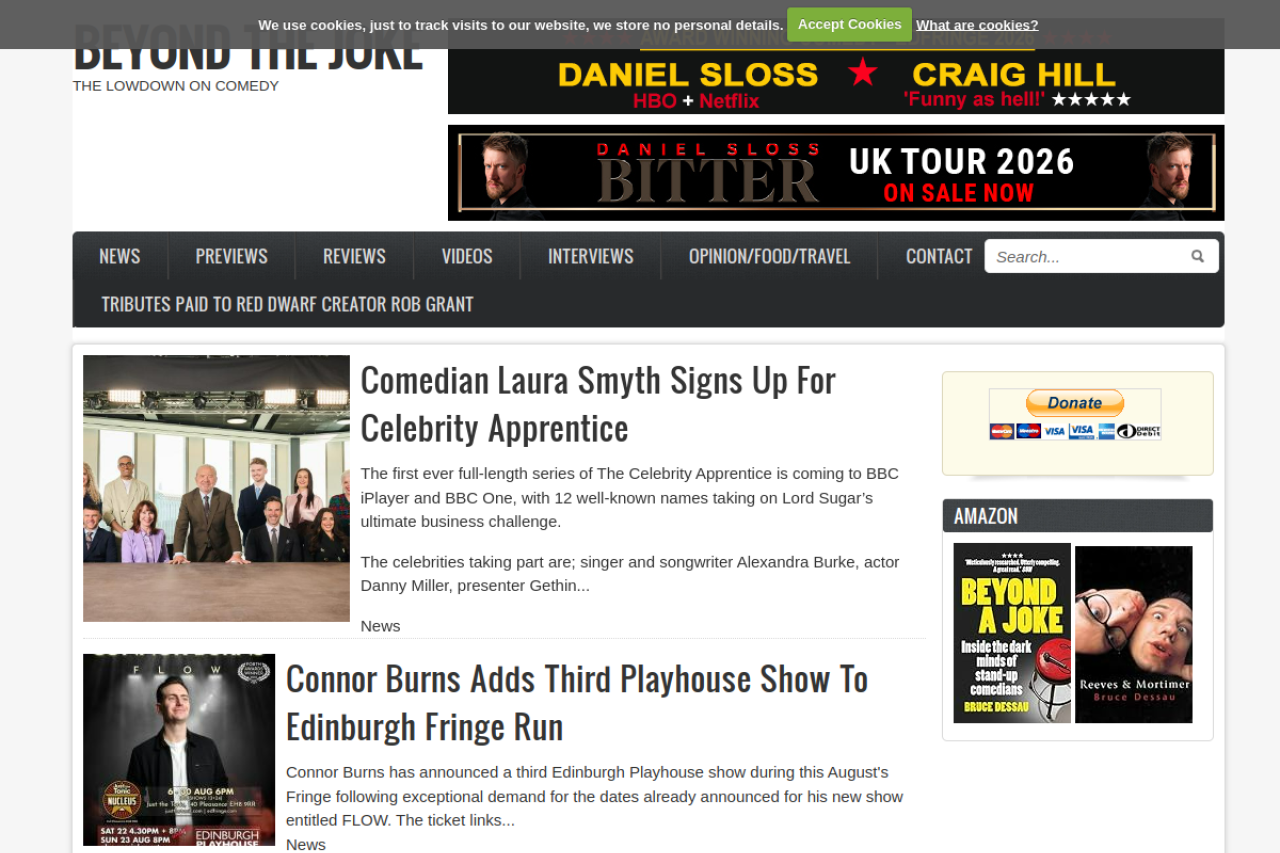Click the AMAZON sidebar heading

coord(986,516)
